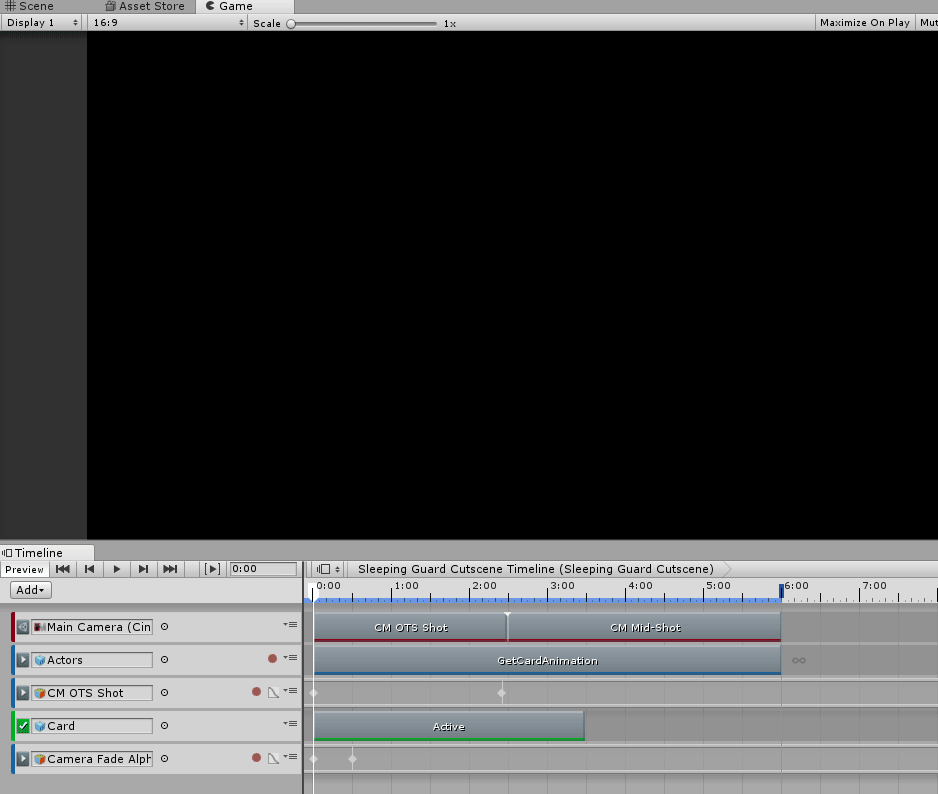The height and width of the screenshot is (794, 938).
Task: Select the Card binding field
Action: (x=92, y=726)
